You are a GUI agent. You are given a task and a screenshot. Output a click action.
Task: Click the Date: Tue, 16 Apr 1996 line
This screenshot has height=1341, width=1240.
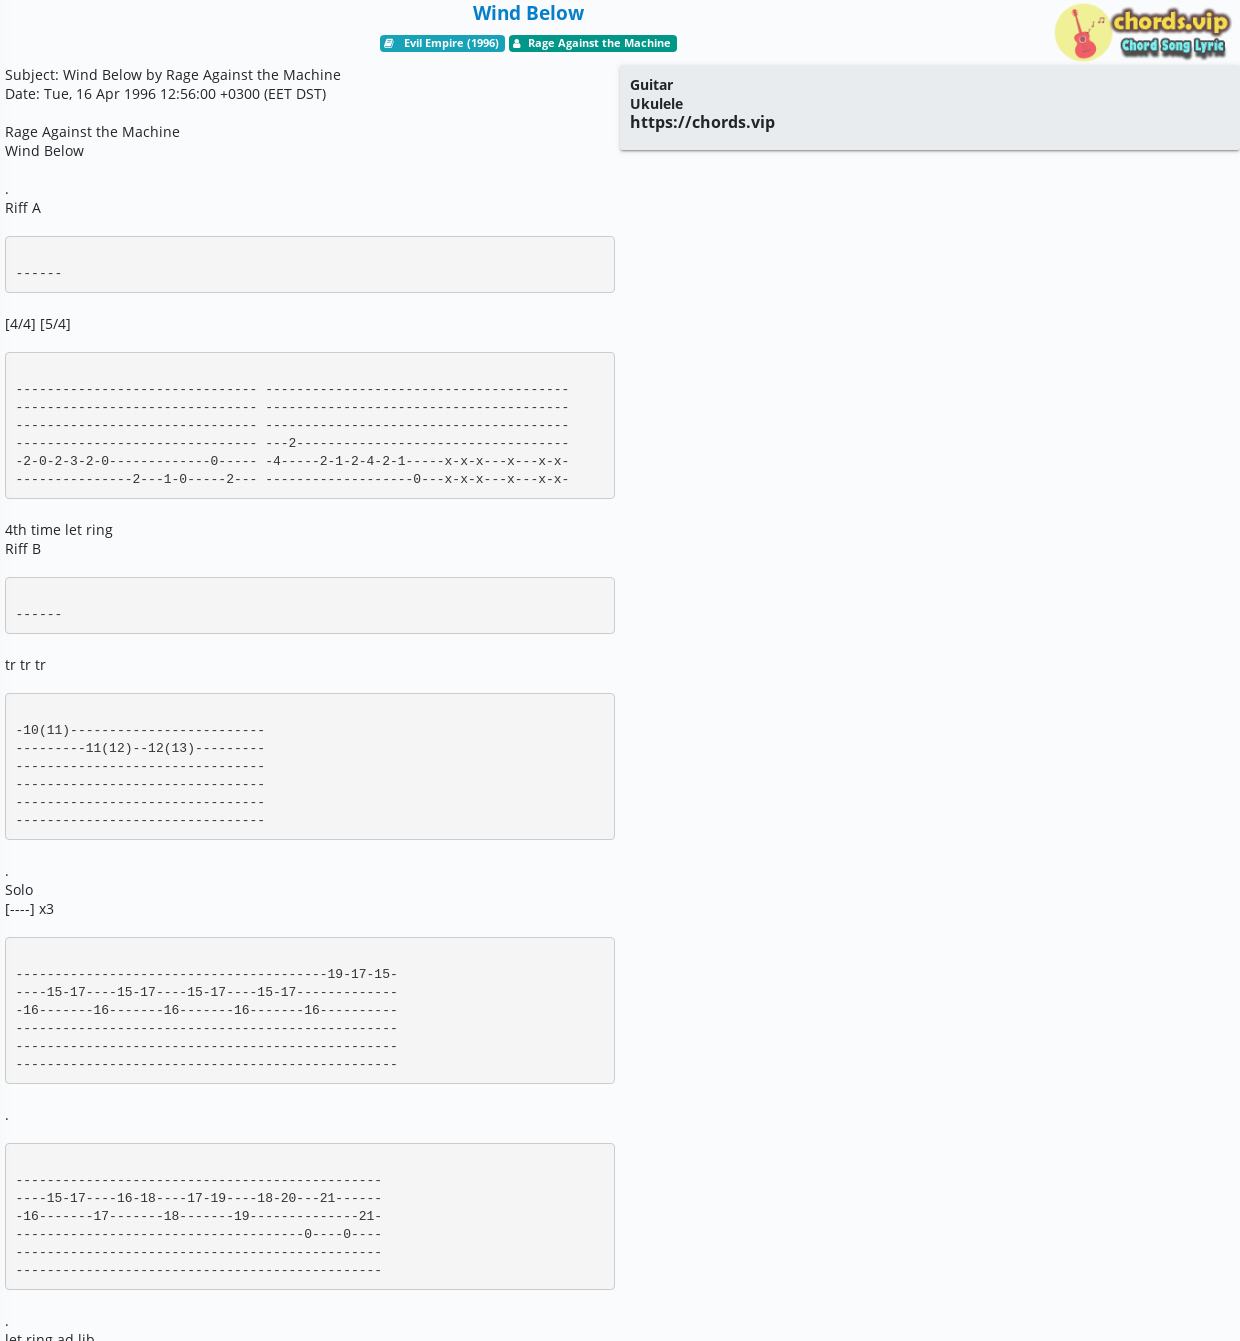pyautogui.click(x=165, y=94)
